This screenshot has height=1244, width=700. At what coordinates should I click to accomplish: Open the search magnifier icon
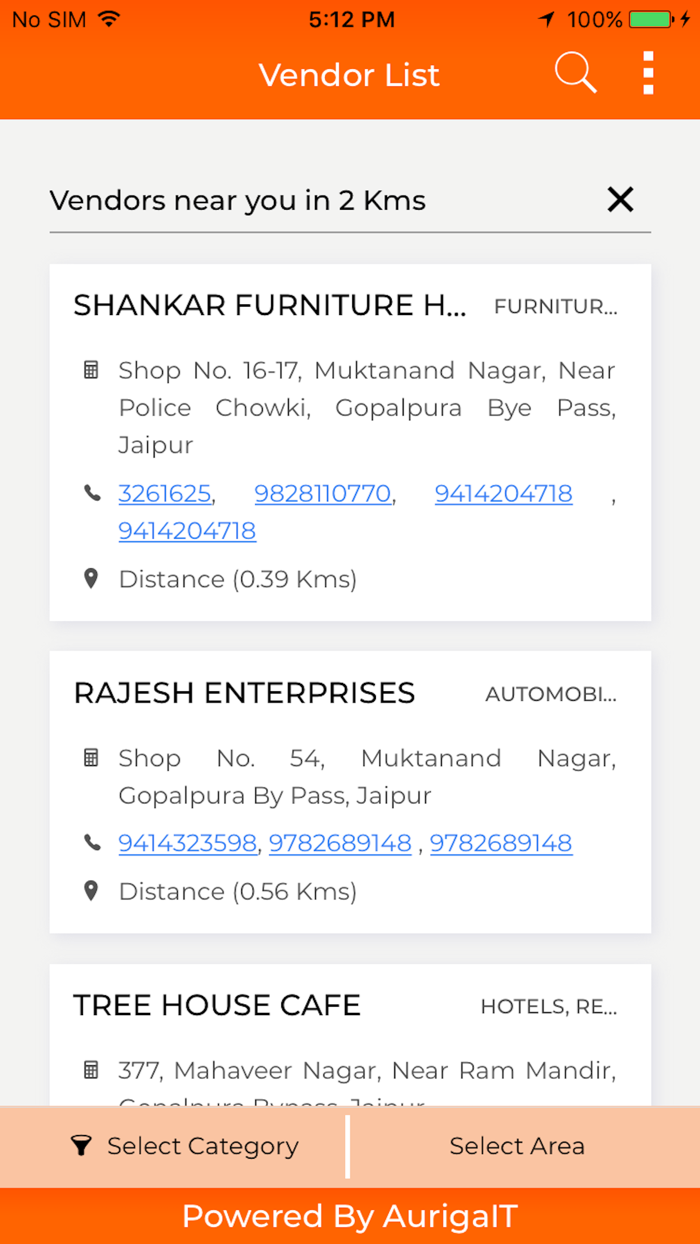click(575, 74)
